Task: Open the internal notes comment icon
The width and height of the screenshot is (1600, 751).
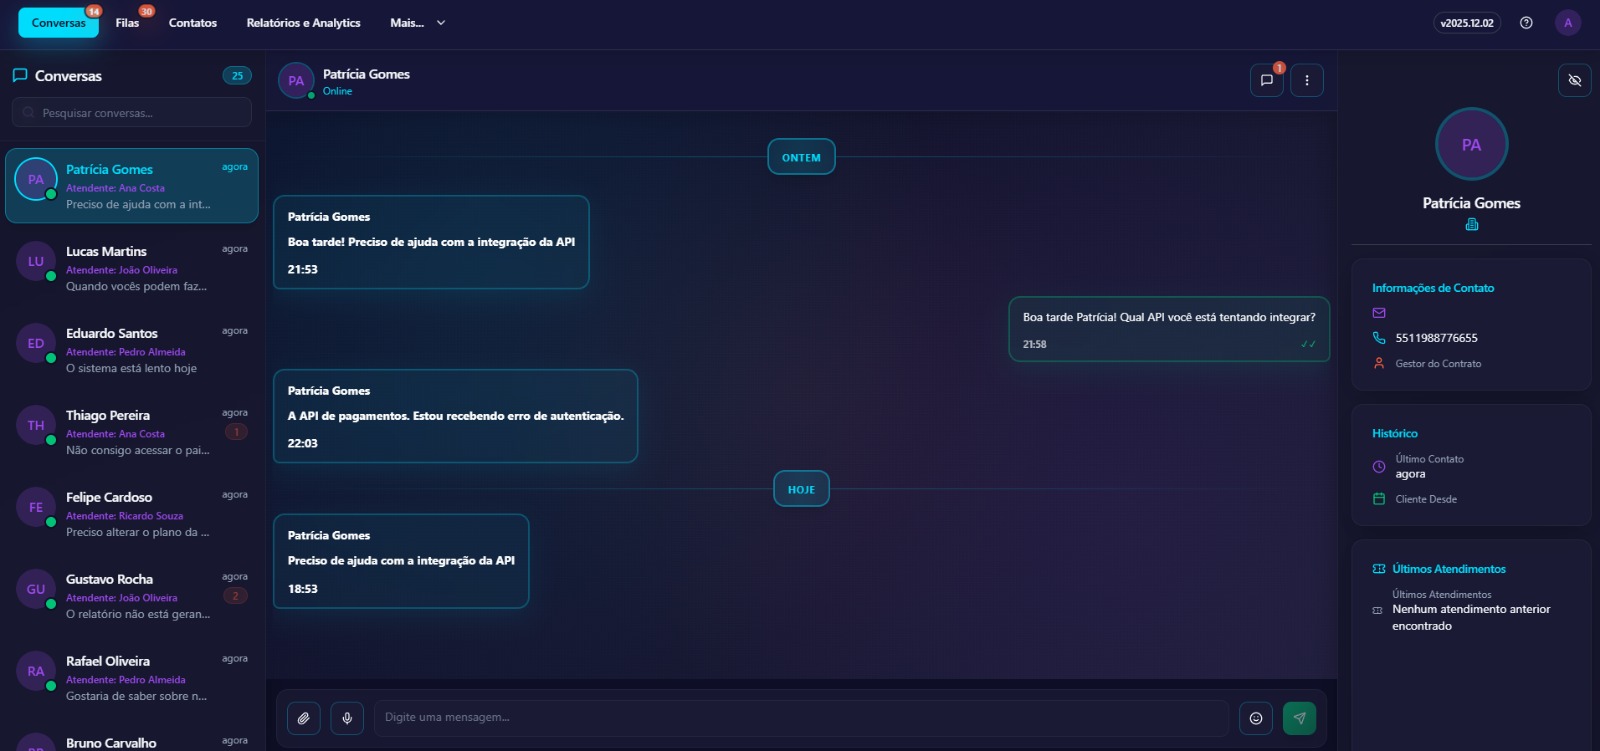Action: pyautogui.click(x=1267, y=80)
